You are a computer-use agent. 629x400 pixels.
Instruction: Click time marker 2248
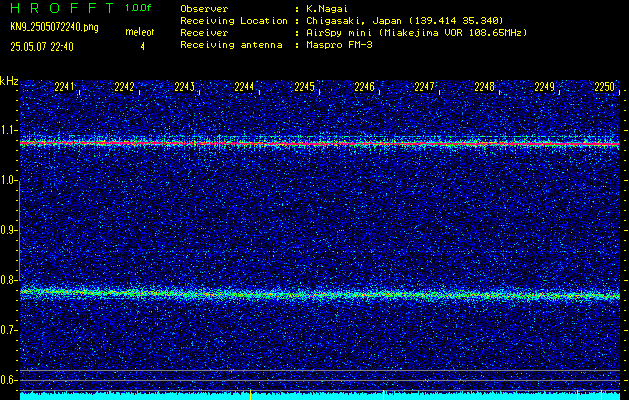point(485,87)
